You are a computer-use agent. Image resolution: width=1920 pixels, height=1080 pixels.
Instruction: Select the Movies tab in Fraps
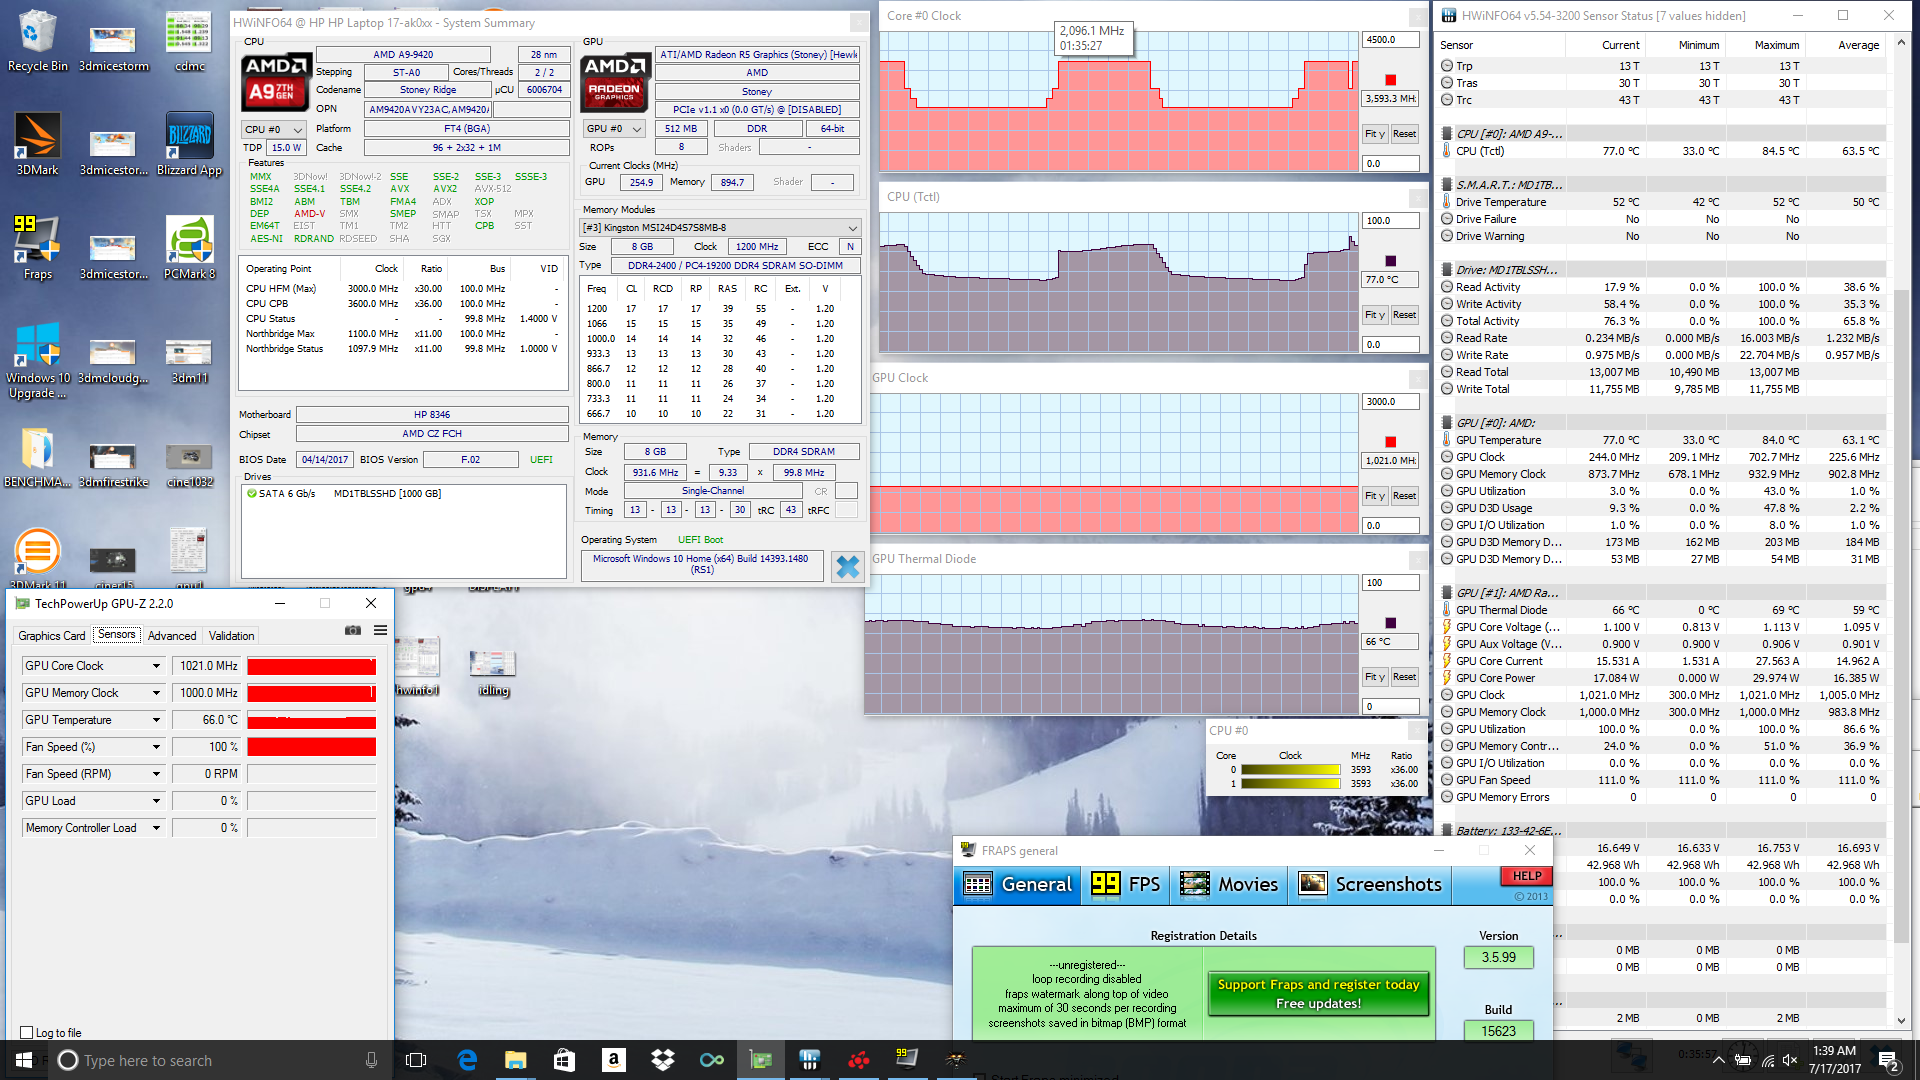pyautogui.click(x=1229, y=884)
